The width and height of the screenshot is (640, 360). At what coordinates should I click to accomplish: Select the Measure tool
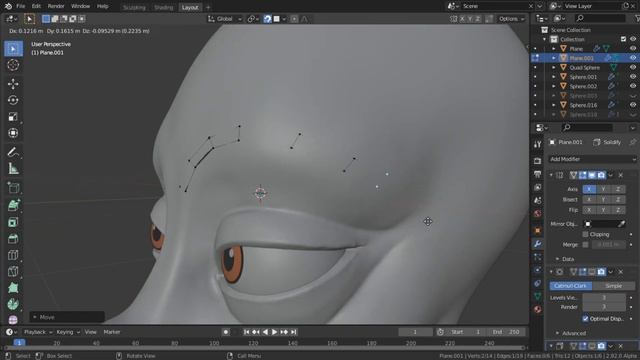click(13, 169)
